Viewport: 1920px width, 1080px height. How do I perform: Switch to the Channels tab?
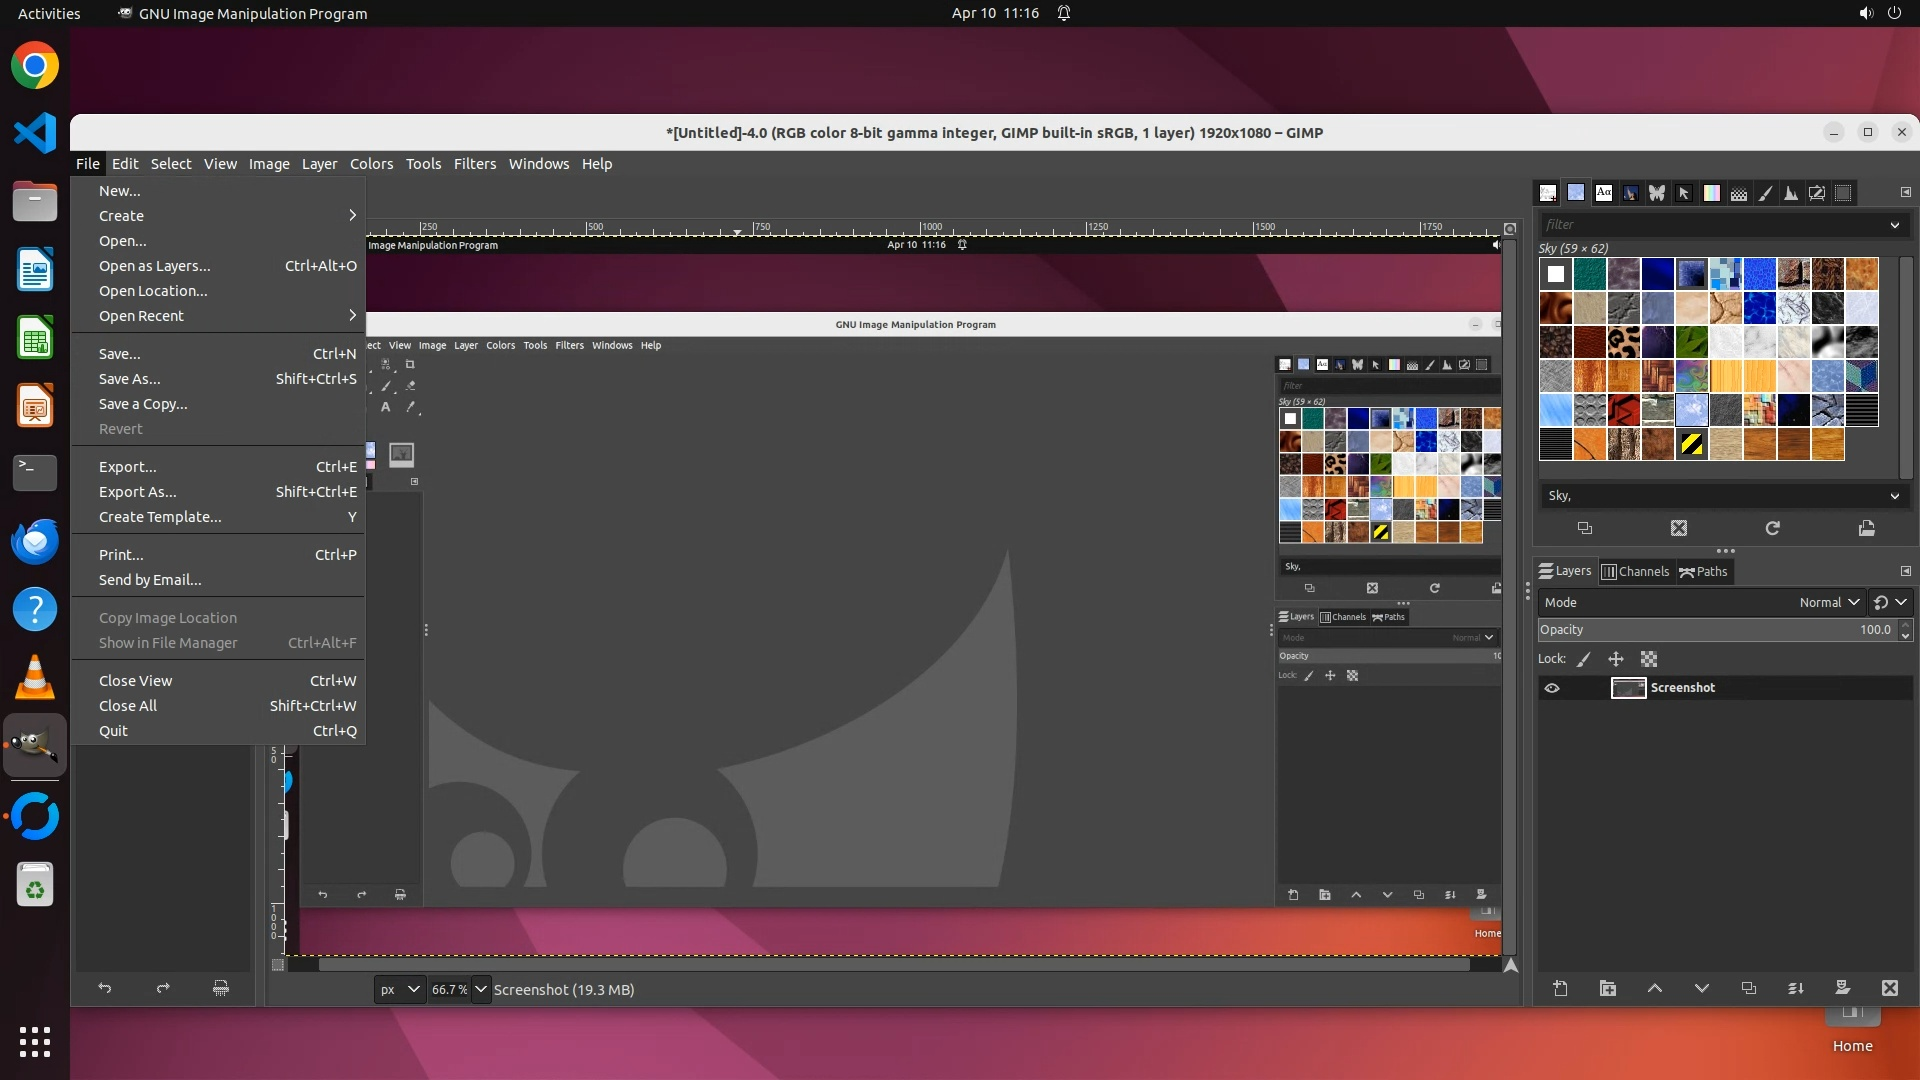[x=1635, y=572]
